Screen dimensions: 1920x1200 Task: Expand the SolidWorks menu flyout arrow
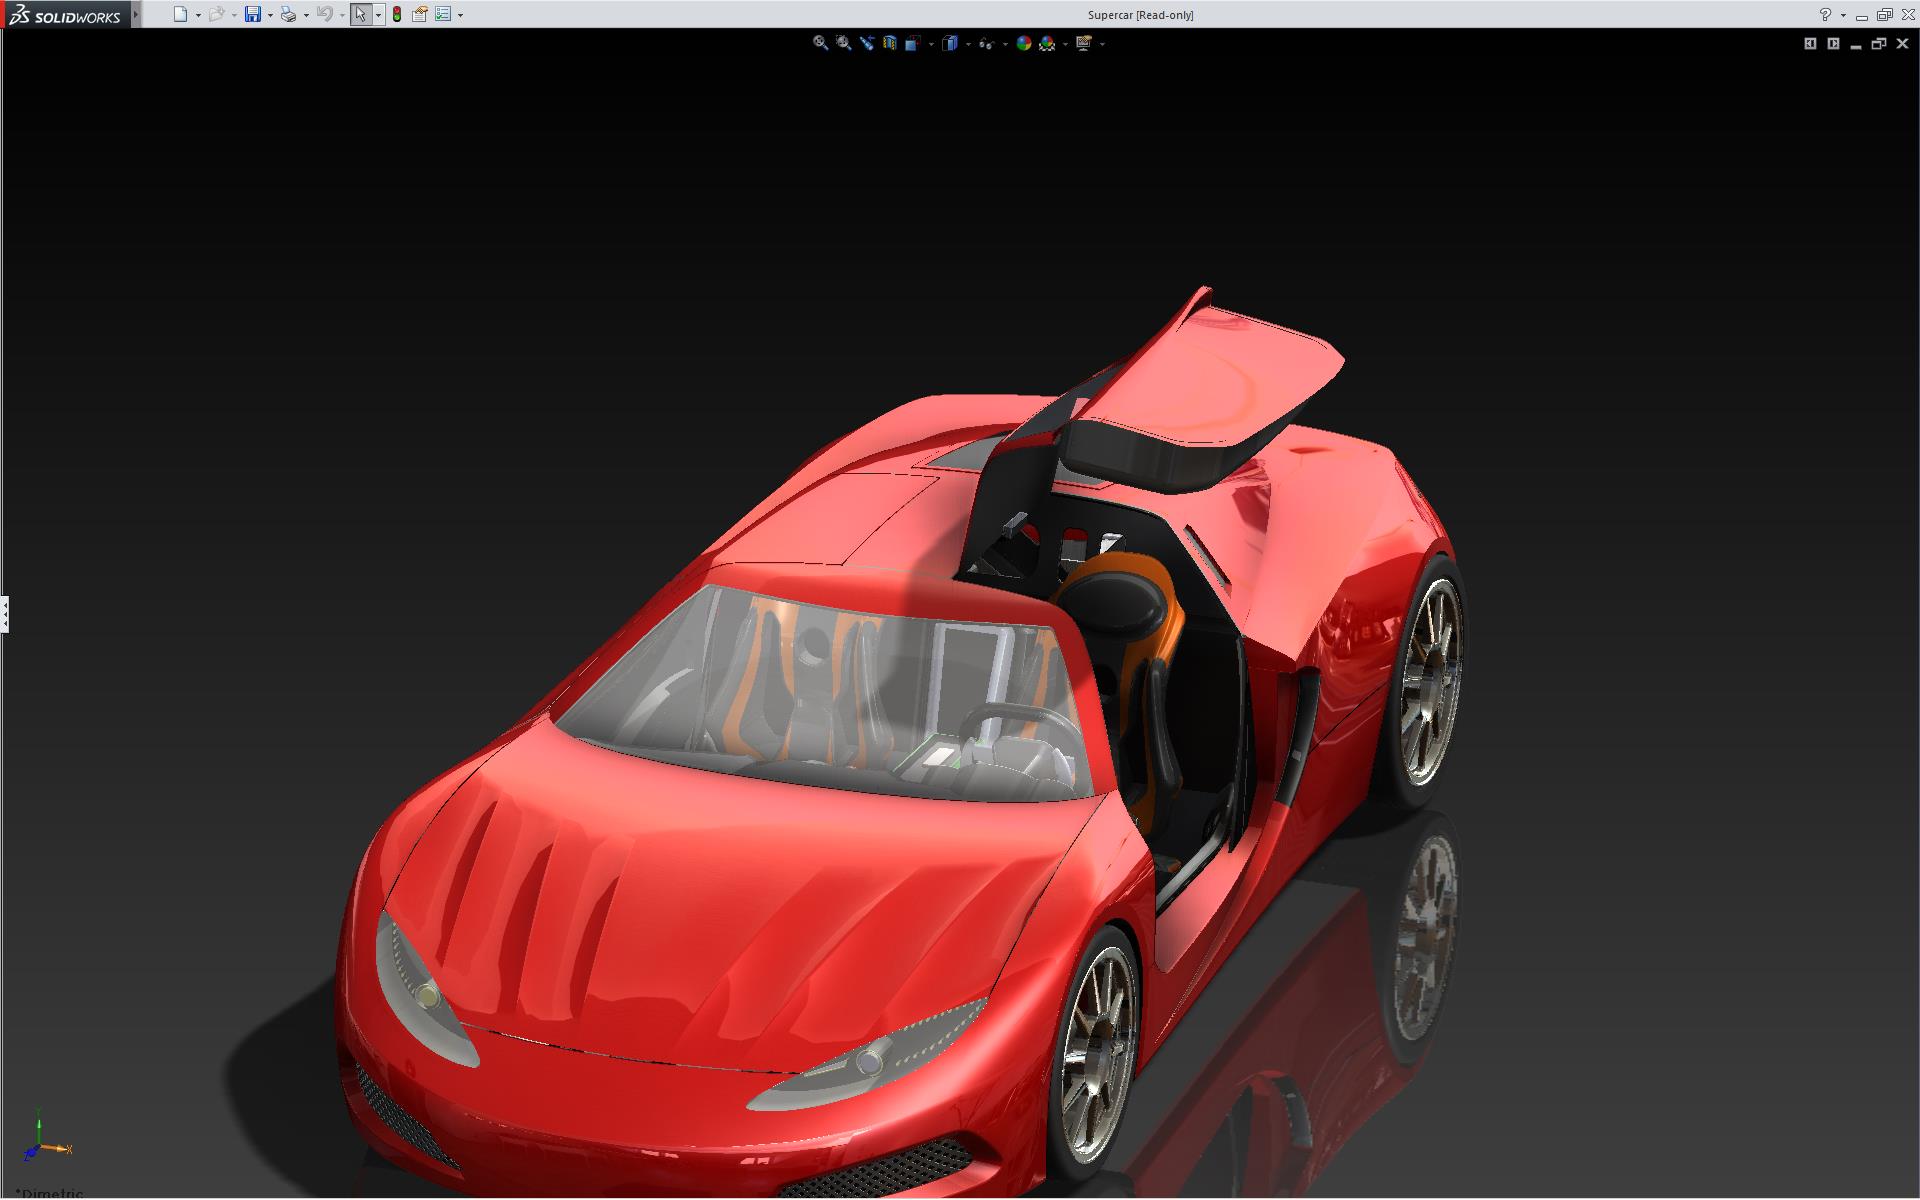pos(136,14)
